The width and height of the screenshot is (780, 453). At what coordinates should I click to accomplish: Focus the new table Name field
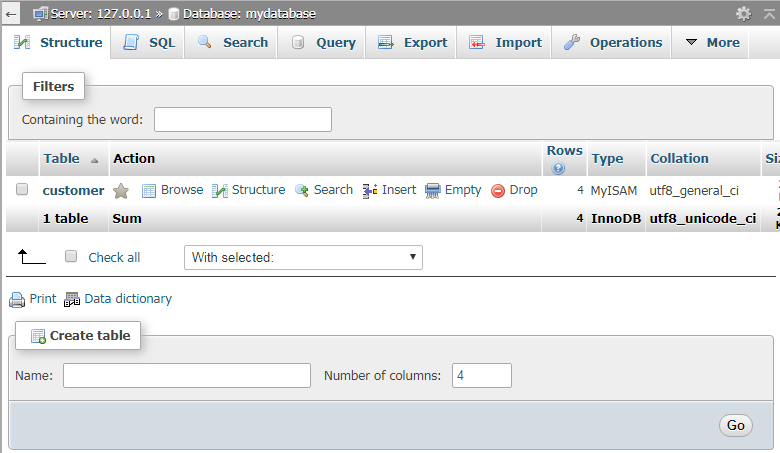(x=187, y=375)
